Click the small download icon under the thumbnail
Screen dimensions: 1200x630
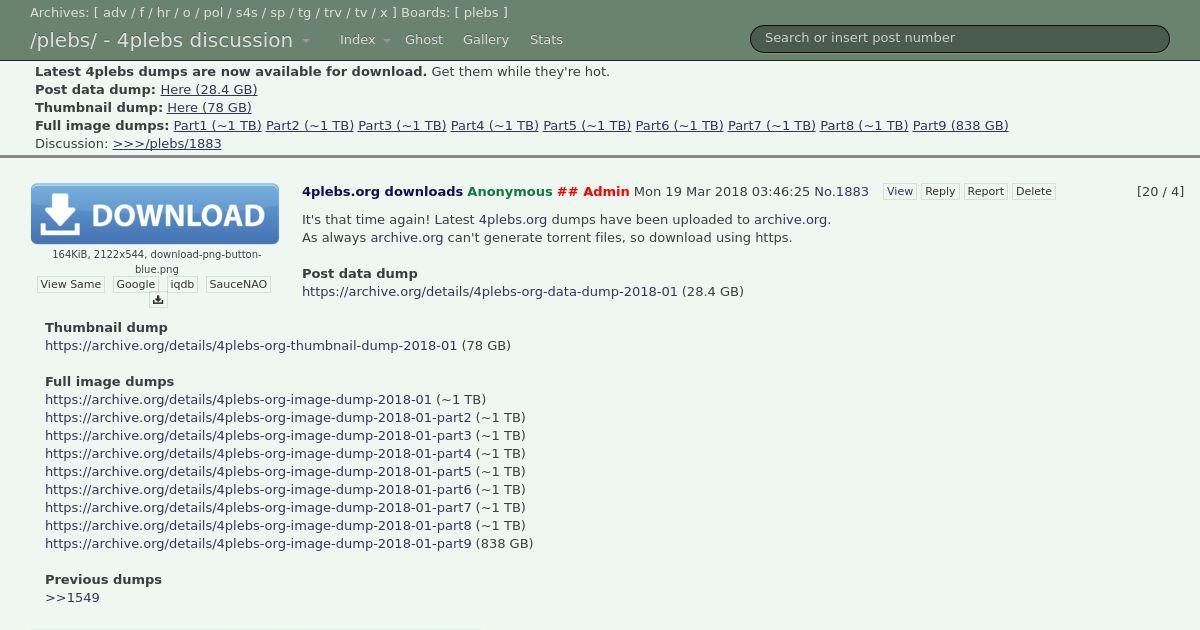tap(158, 300)
